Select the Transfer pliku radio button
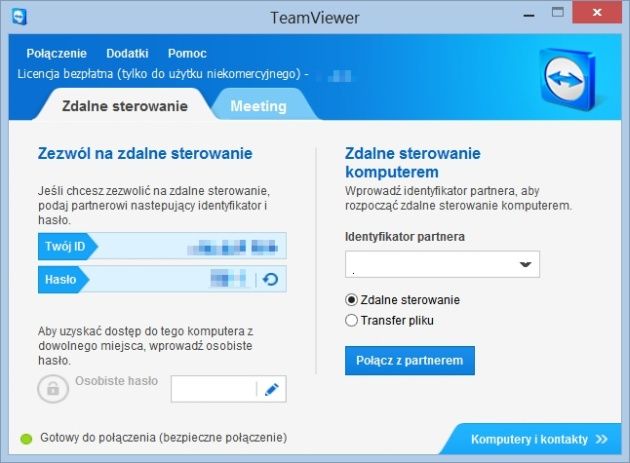Screen dimensions: 630x463 [351, 320]
